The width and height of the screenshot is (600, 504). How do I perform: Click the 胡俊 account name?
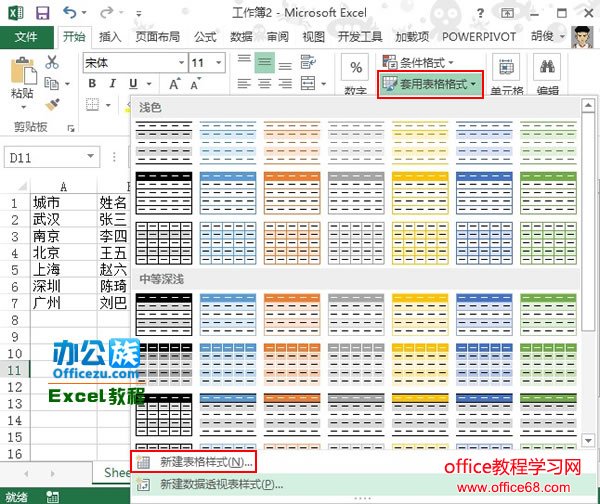click(543, 37)
